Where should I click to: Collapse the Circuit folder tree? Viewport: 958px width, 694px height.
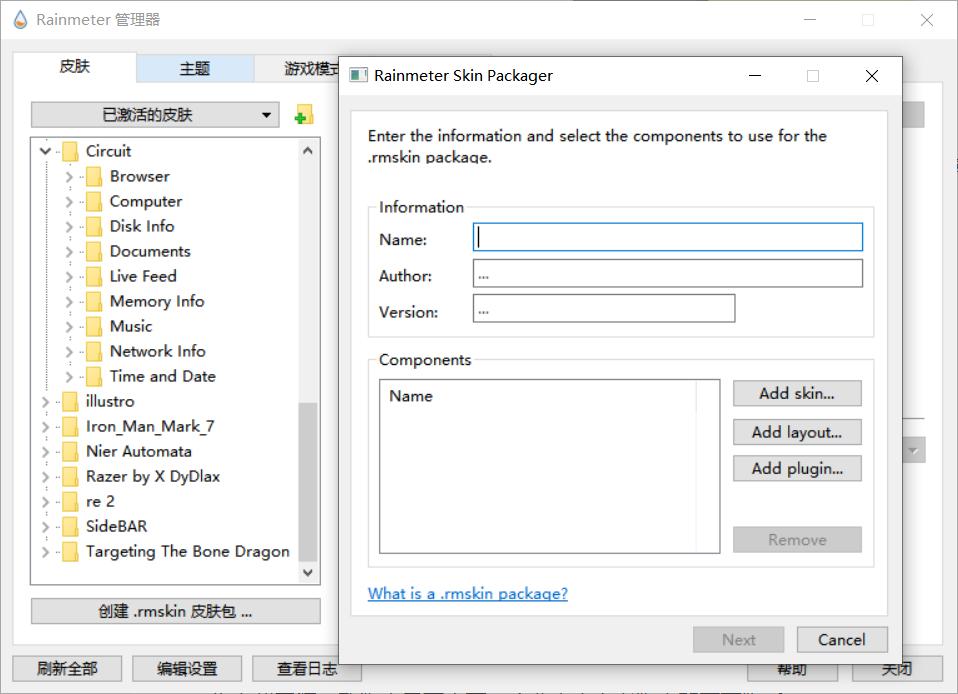45,152
